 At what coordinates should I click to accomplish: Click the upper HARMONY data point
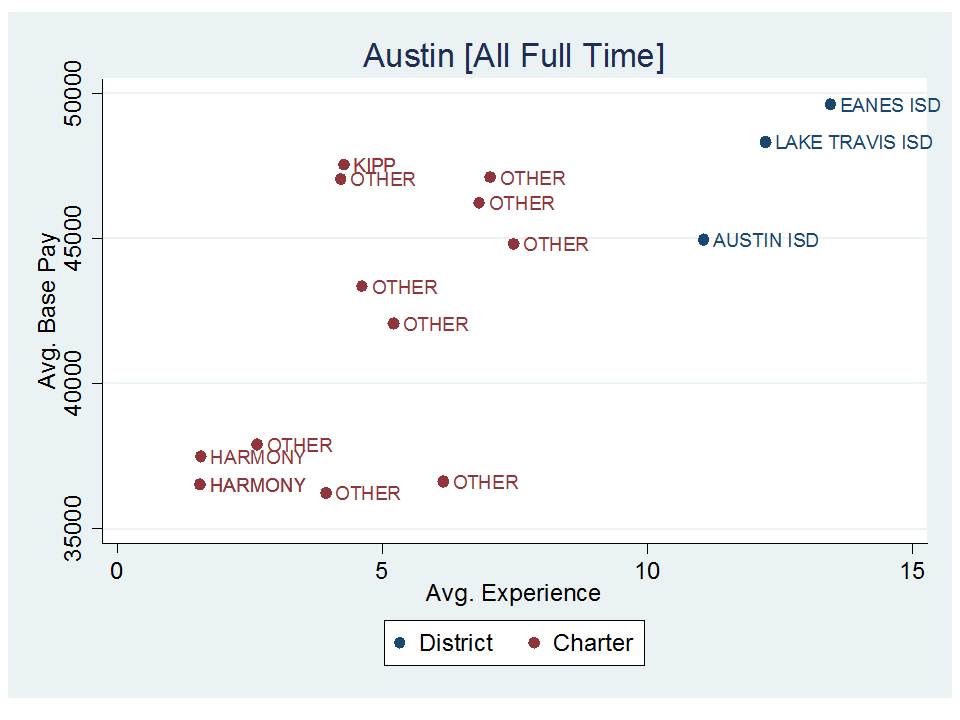(x=200, y=456)
